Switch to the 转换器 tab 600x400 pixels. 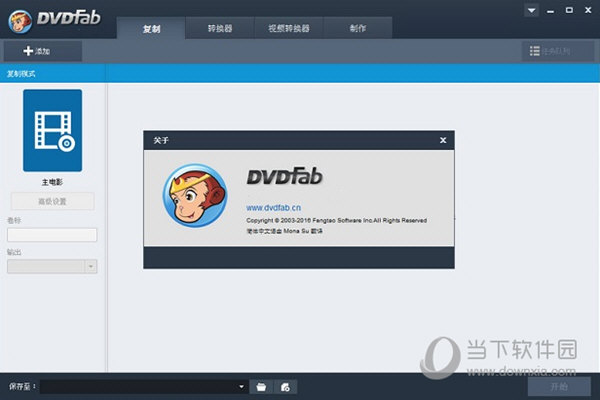(220, 28)
